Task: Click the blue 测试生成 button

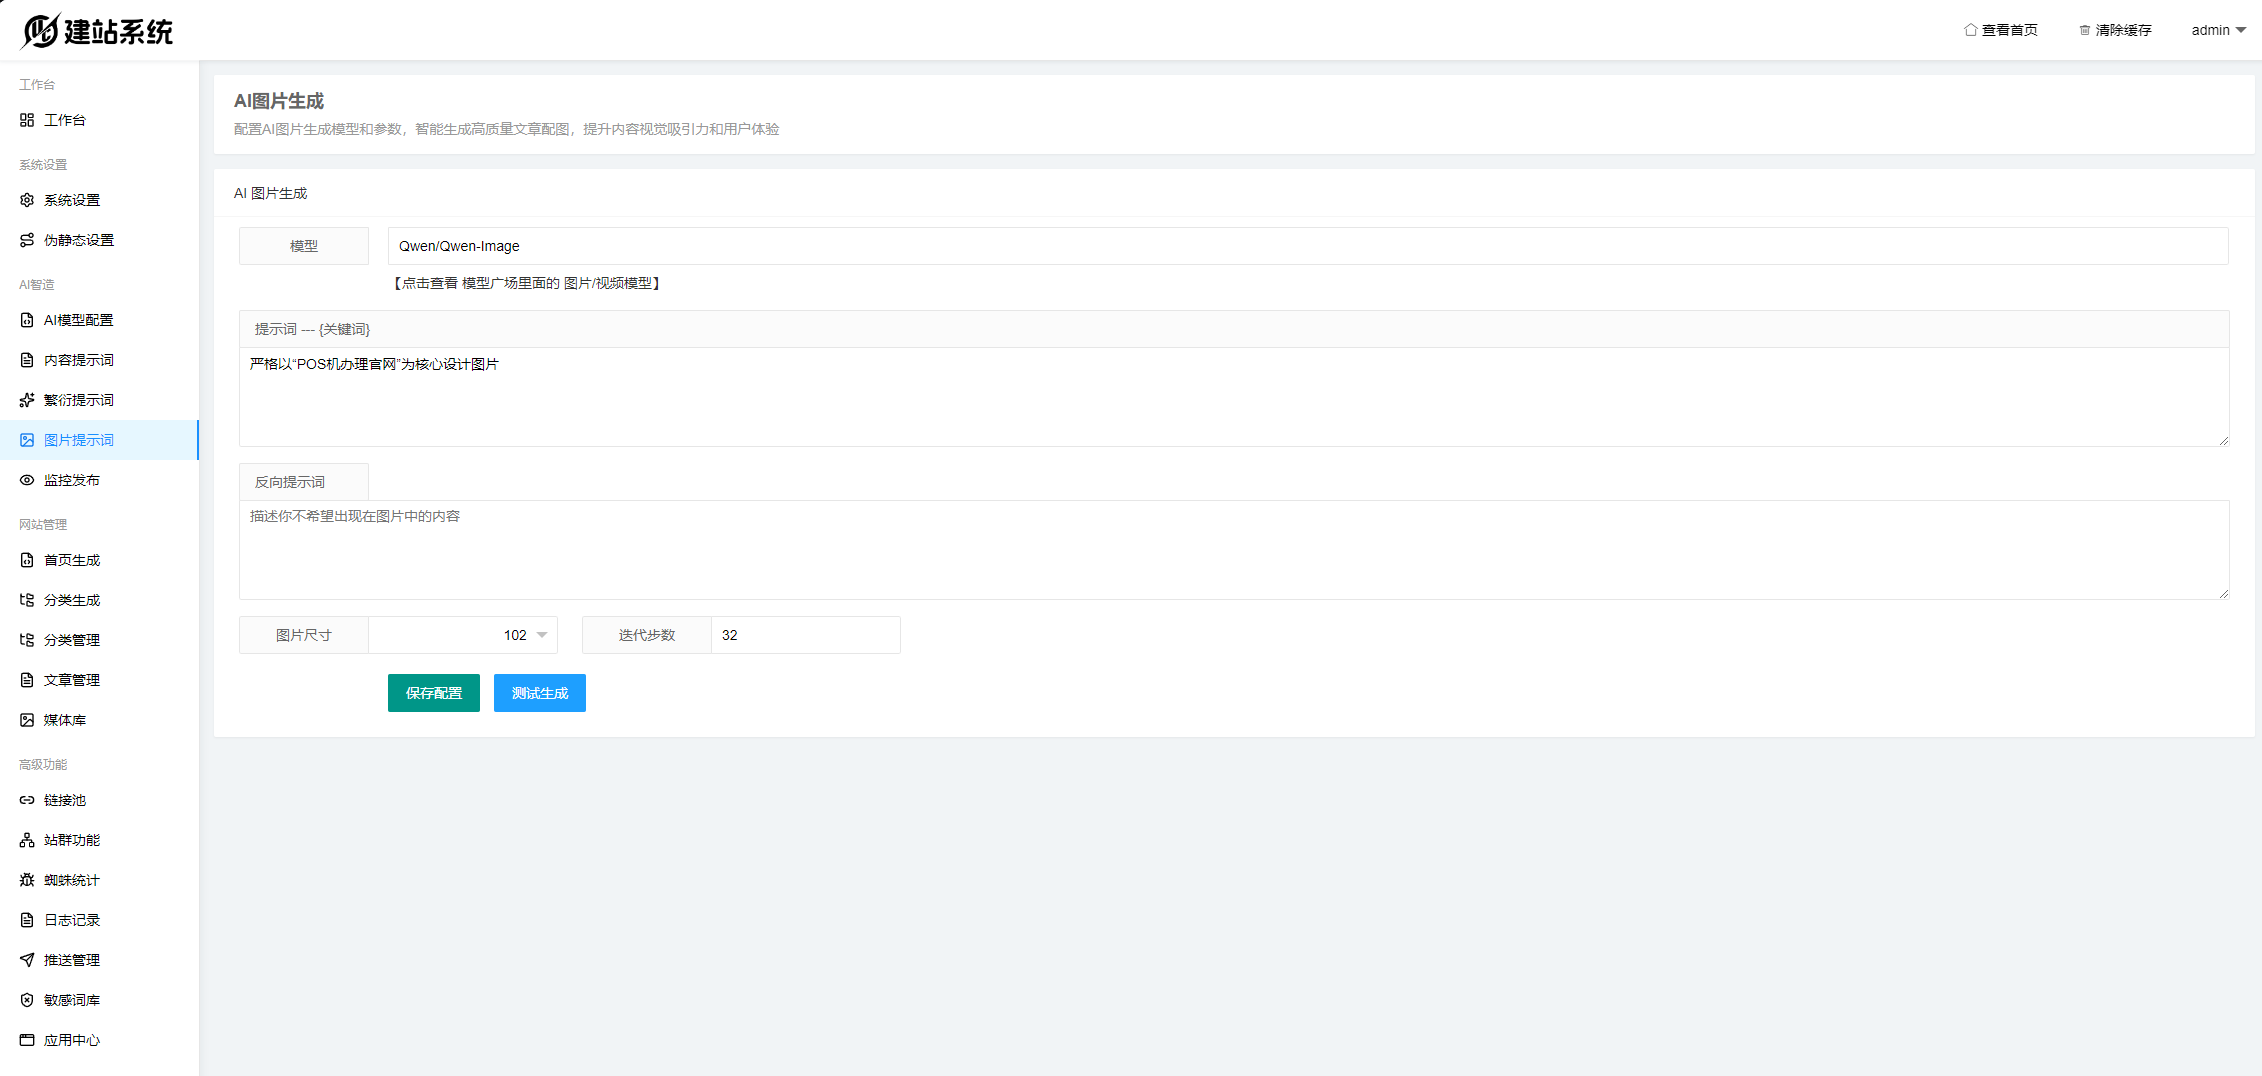Action: tap(539, 693)
